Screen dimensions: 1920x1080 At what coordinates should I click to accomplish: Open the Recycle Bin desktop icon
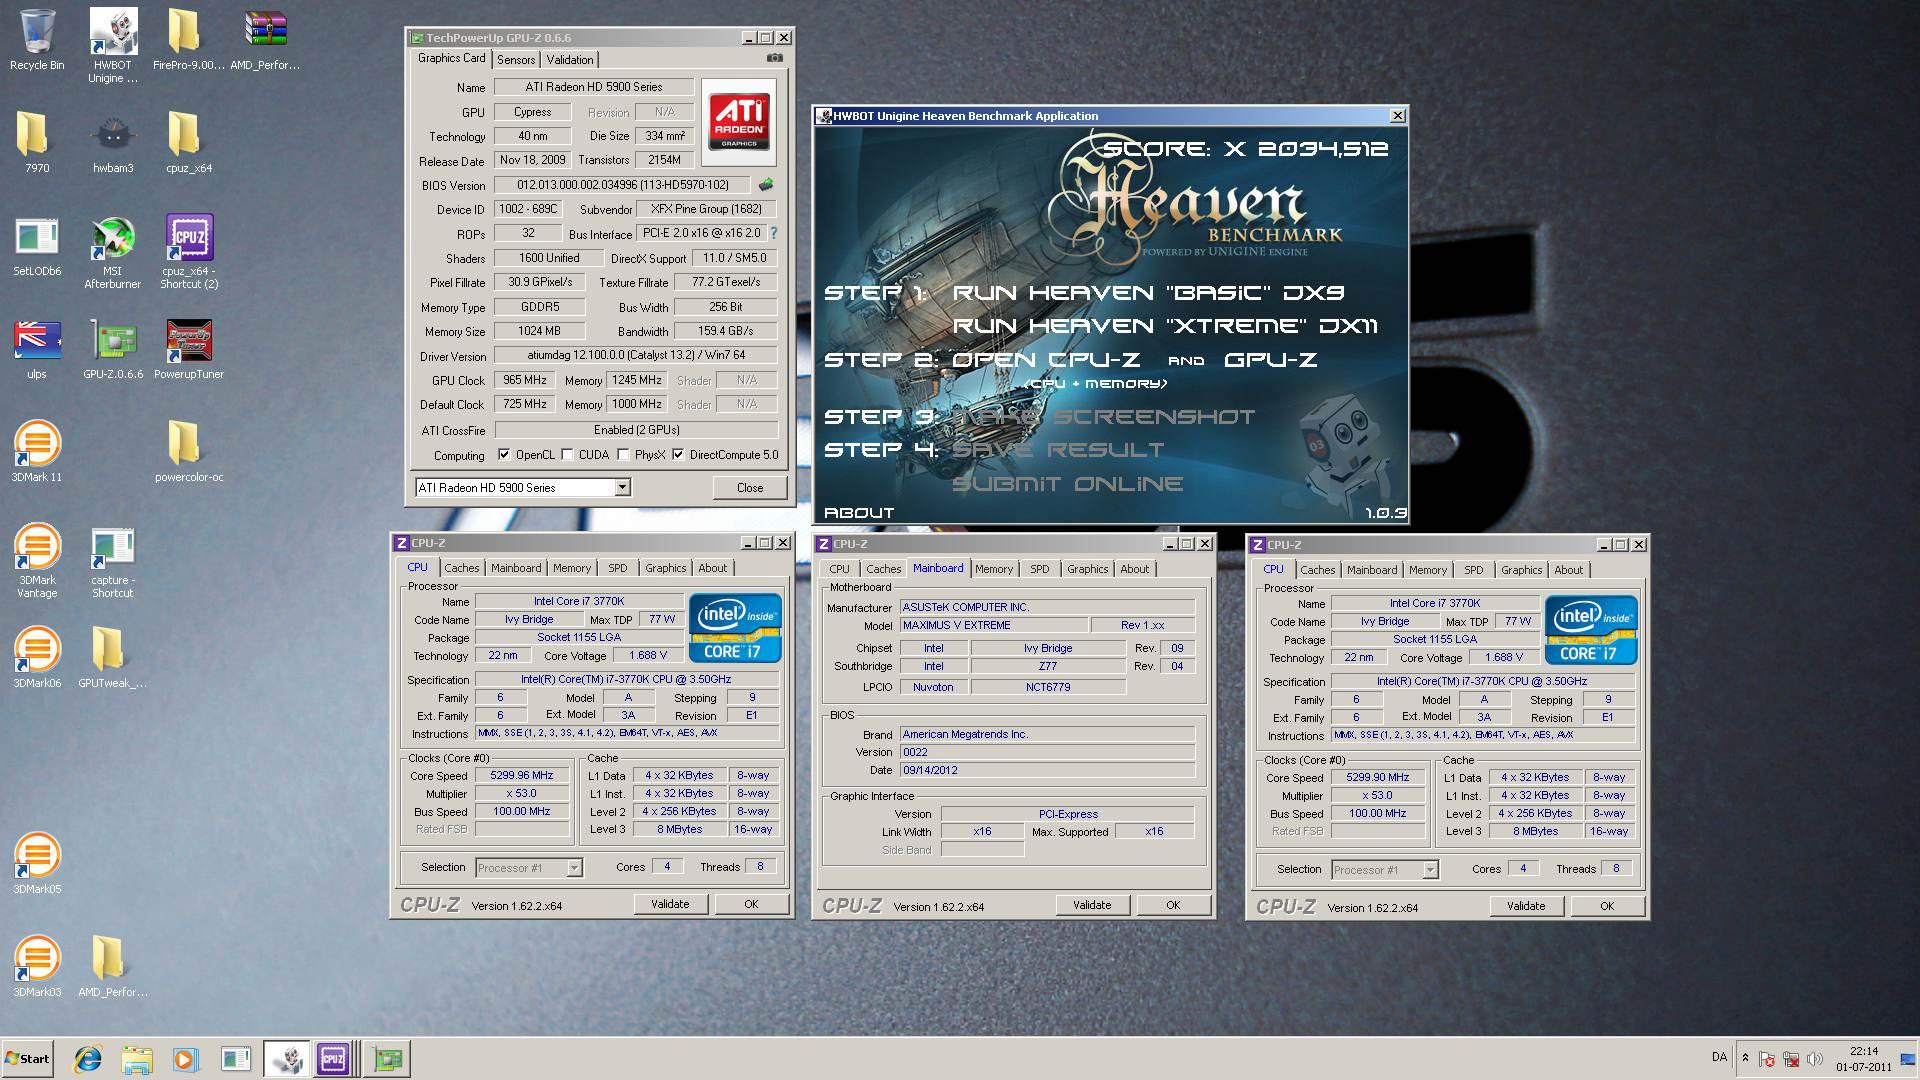pos(37,40)
